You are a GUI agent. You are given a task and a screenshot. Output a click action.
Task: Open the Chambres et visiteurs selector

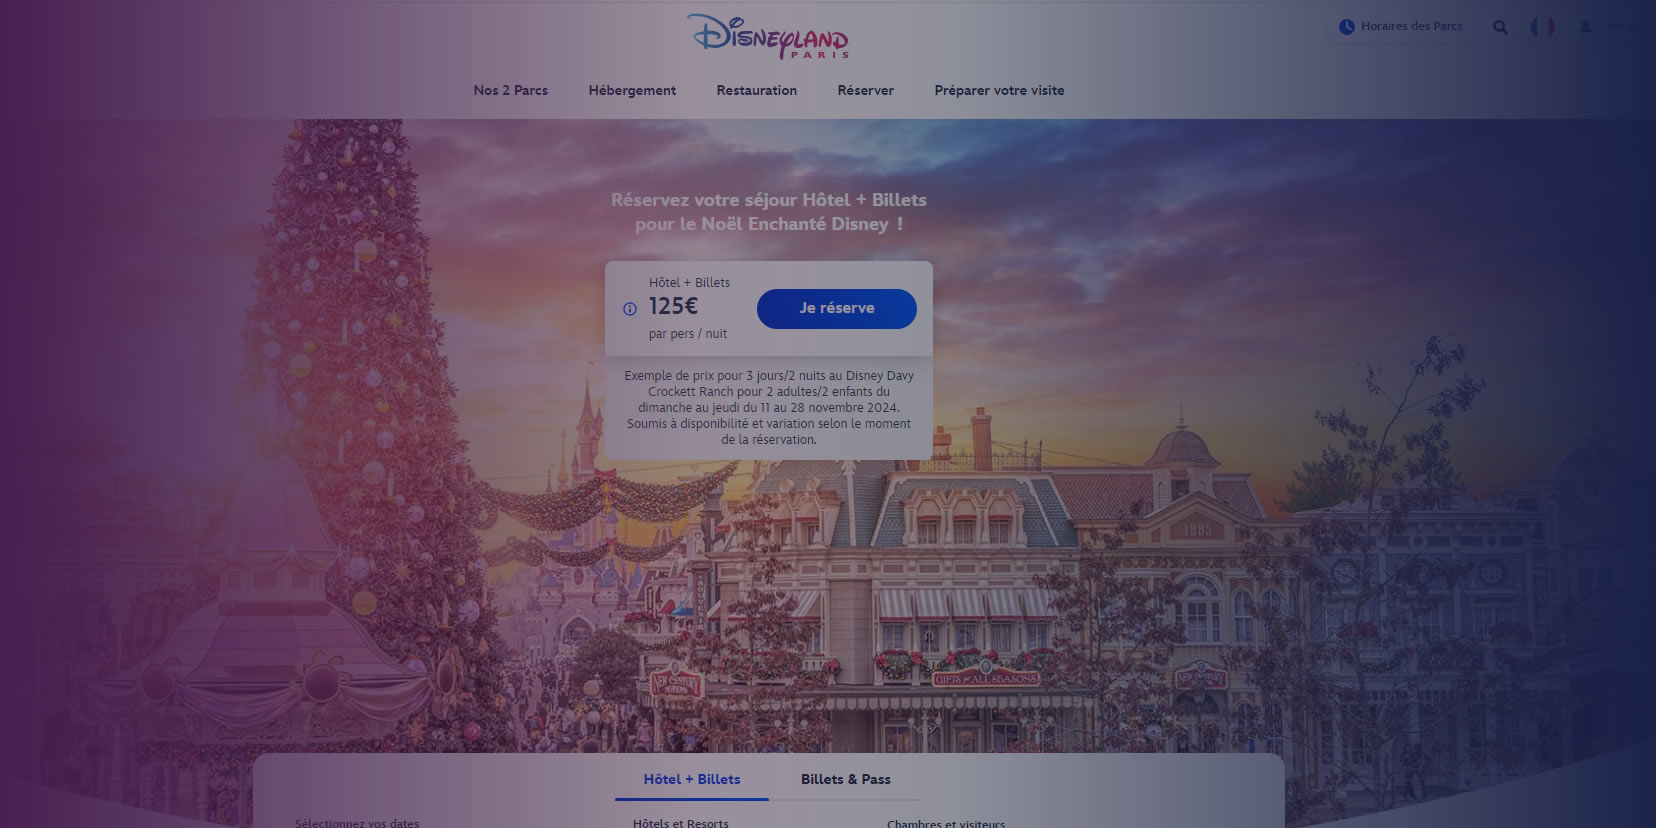point(946,823)
